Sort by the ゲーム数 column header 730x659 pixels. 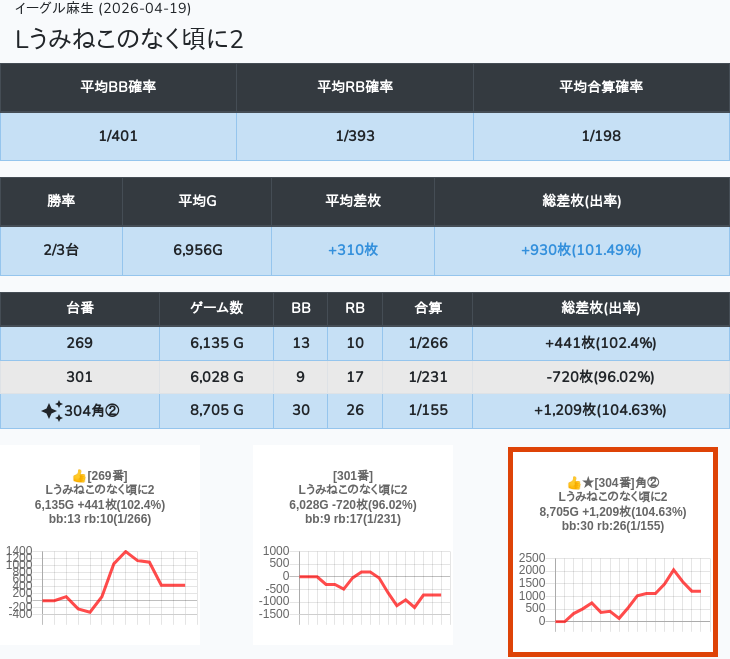pos(216,309)
